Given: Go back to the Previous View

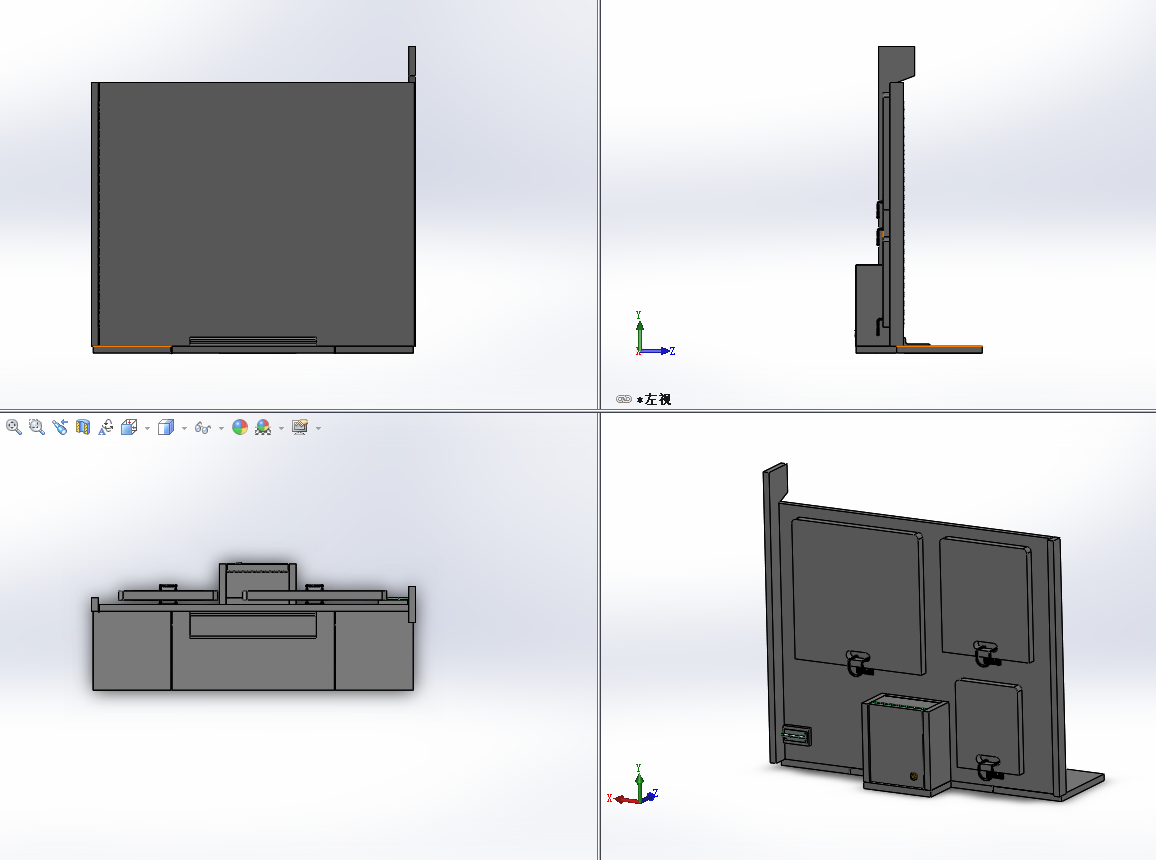Looking at the screenshot, I should click(60, 427).
